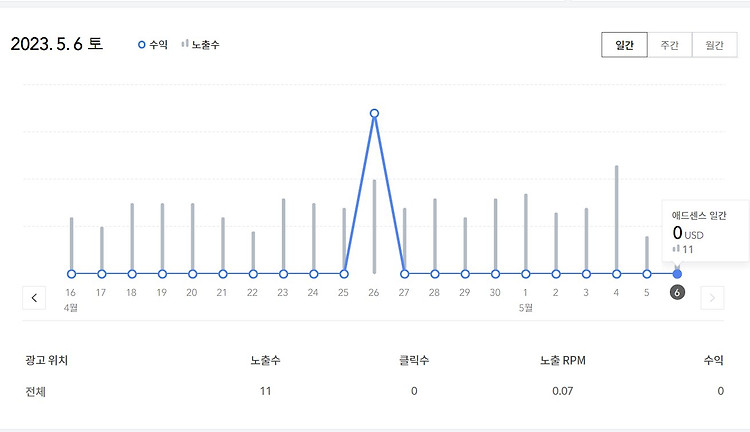This screenshot has height=432, width=750.
Task: Select data point for April 22
Action: pyautogui.click(x=253, y=274)
